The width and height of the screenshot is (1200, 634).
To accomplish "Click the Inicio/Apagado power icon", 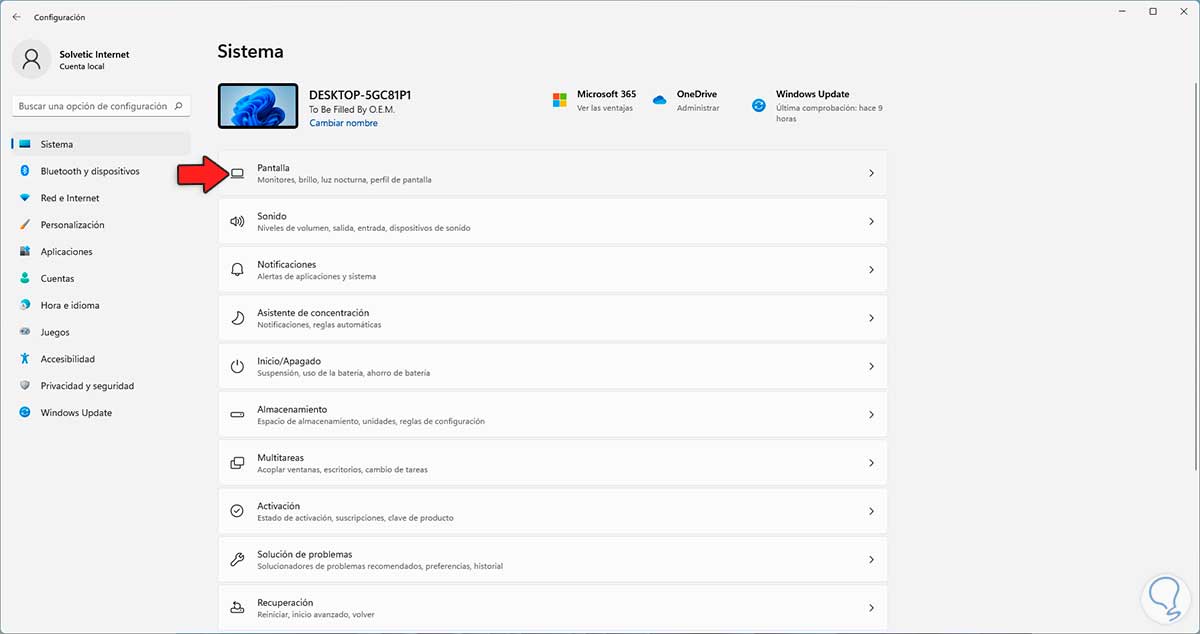I will coord(237,366).
